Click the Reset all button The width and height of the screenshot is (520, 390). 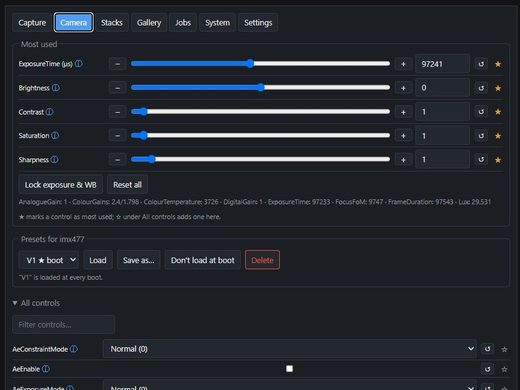pyautogui.click(x=127, y=185)
